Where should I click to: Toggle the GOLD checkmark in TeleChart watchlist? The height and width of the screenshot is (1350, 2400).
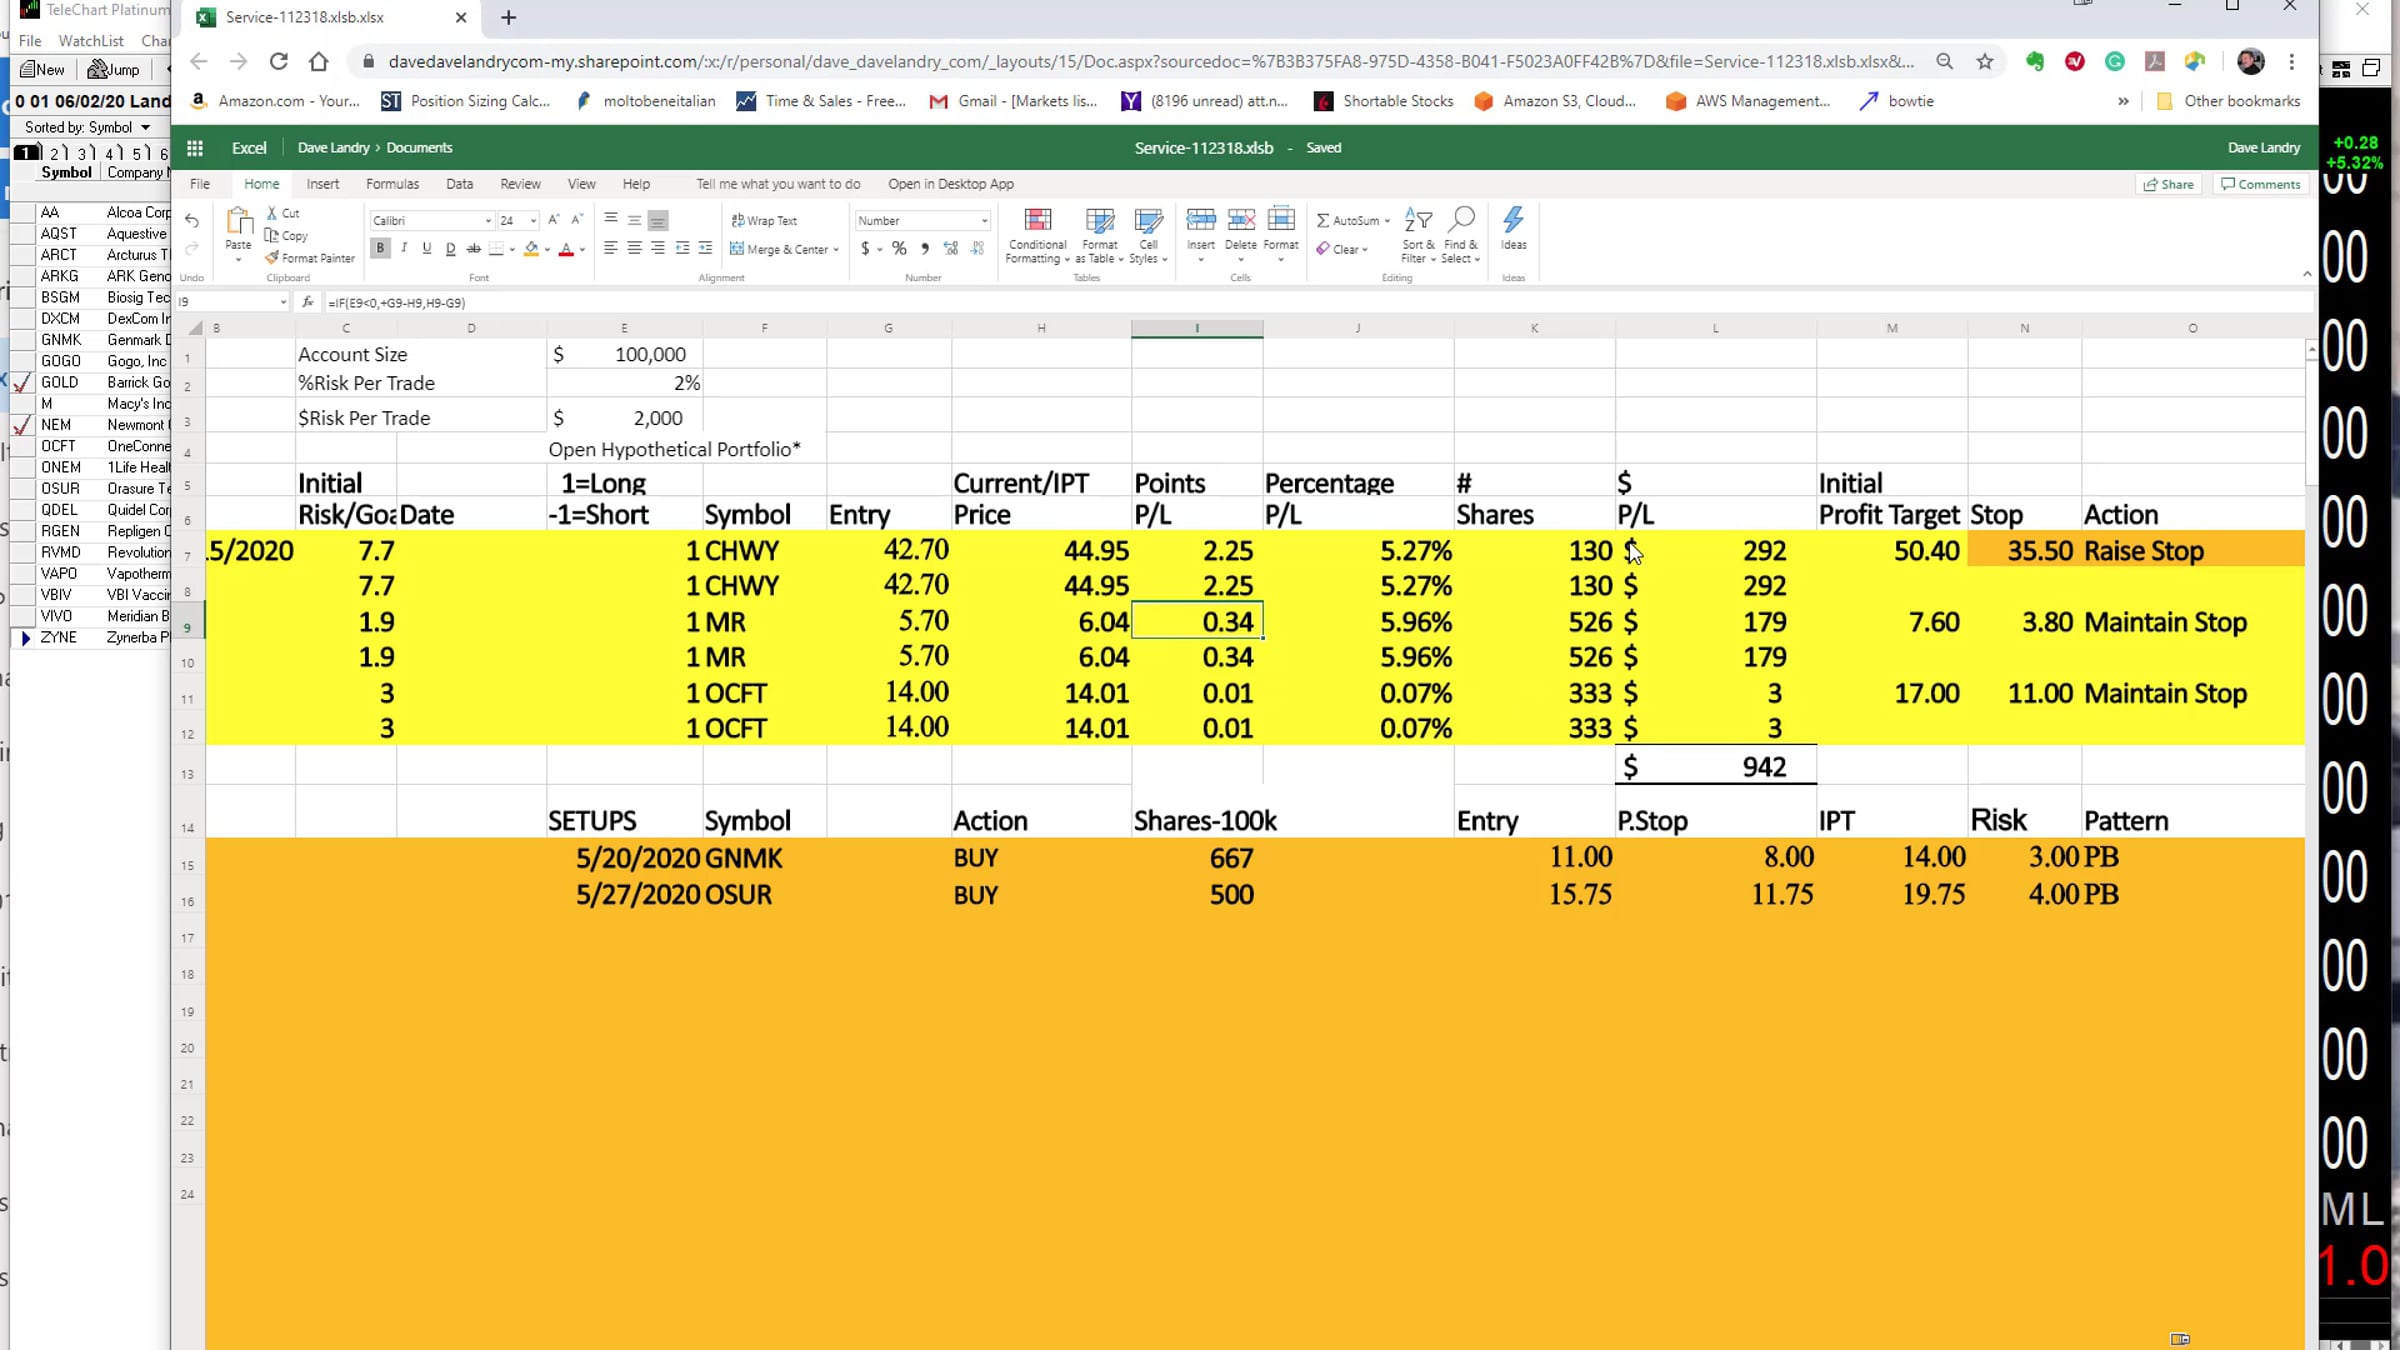coord(21,383)
